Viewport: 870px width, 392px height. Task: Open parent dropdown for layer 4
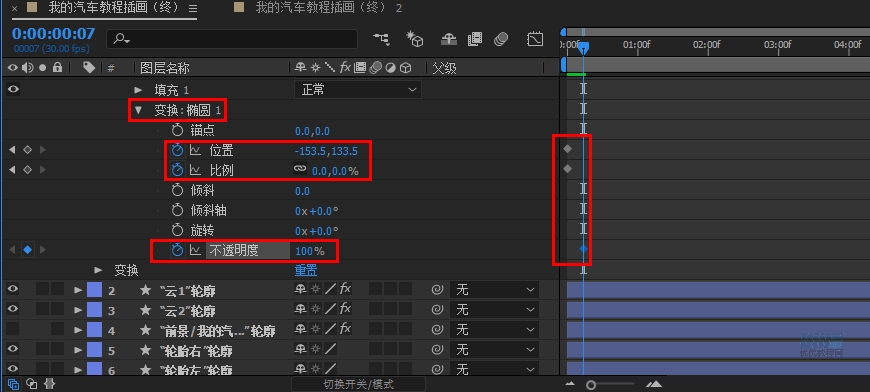point(494,329)
